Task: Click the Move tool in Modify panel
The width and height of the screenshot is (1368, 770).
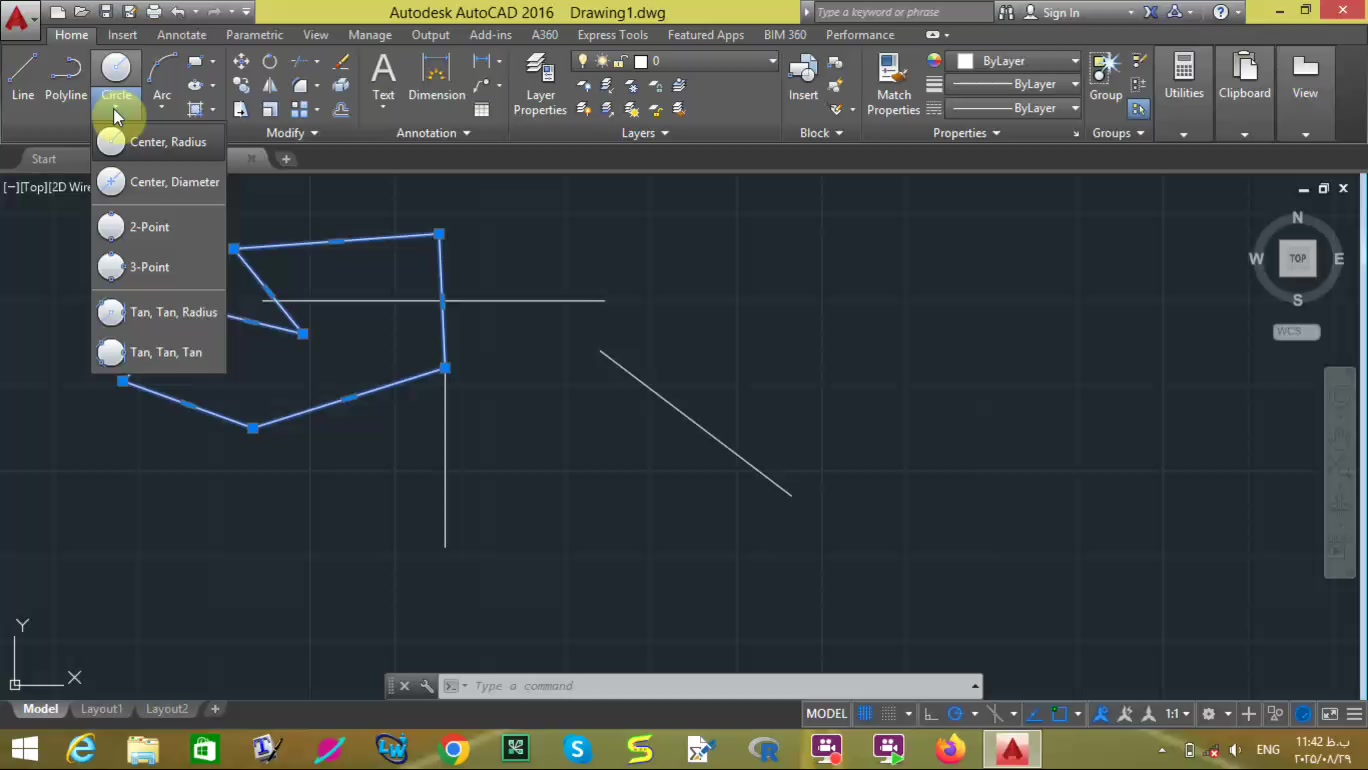Action: (x=241, y=62)
